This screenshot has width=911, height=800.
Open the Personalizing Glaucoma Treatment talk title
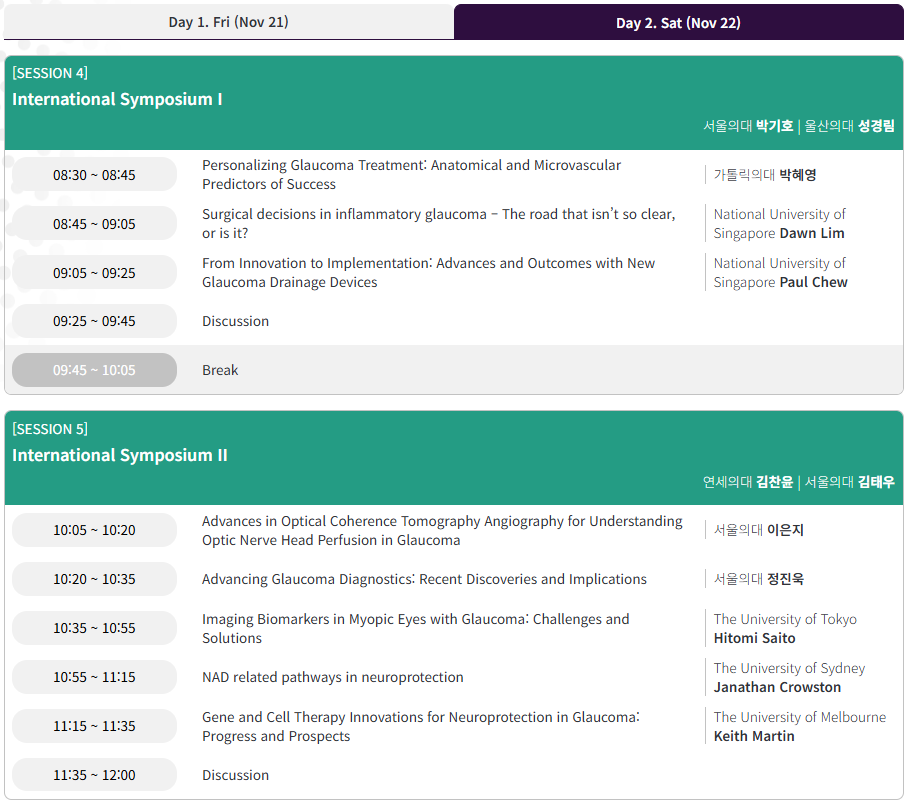coord(411,175)
